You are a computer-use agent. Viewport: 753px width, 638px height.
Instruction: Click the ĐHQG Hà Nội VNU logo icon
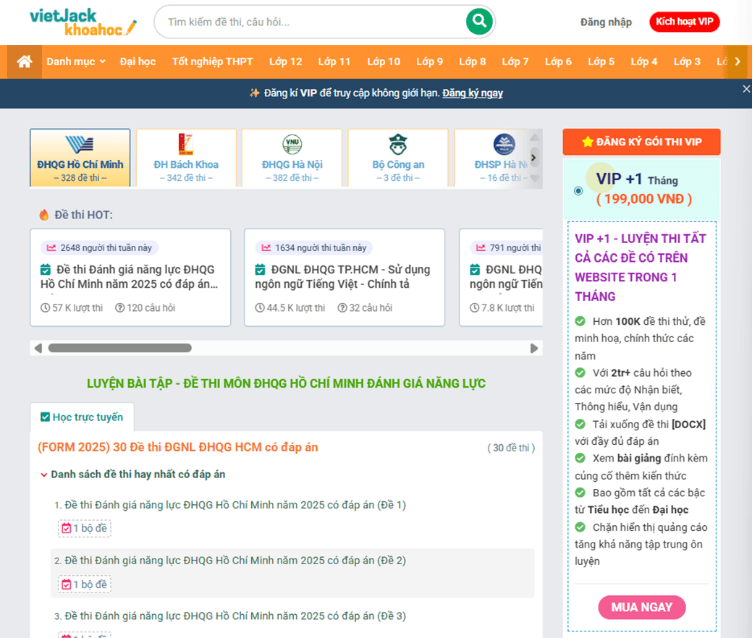292,144
